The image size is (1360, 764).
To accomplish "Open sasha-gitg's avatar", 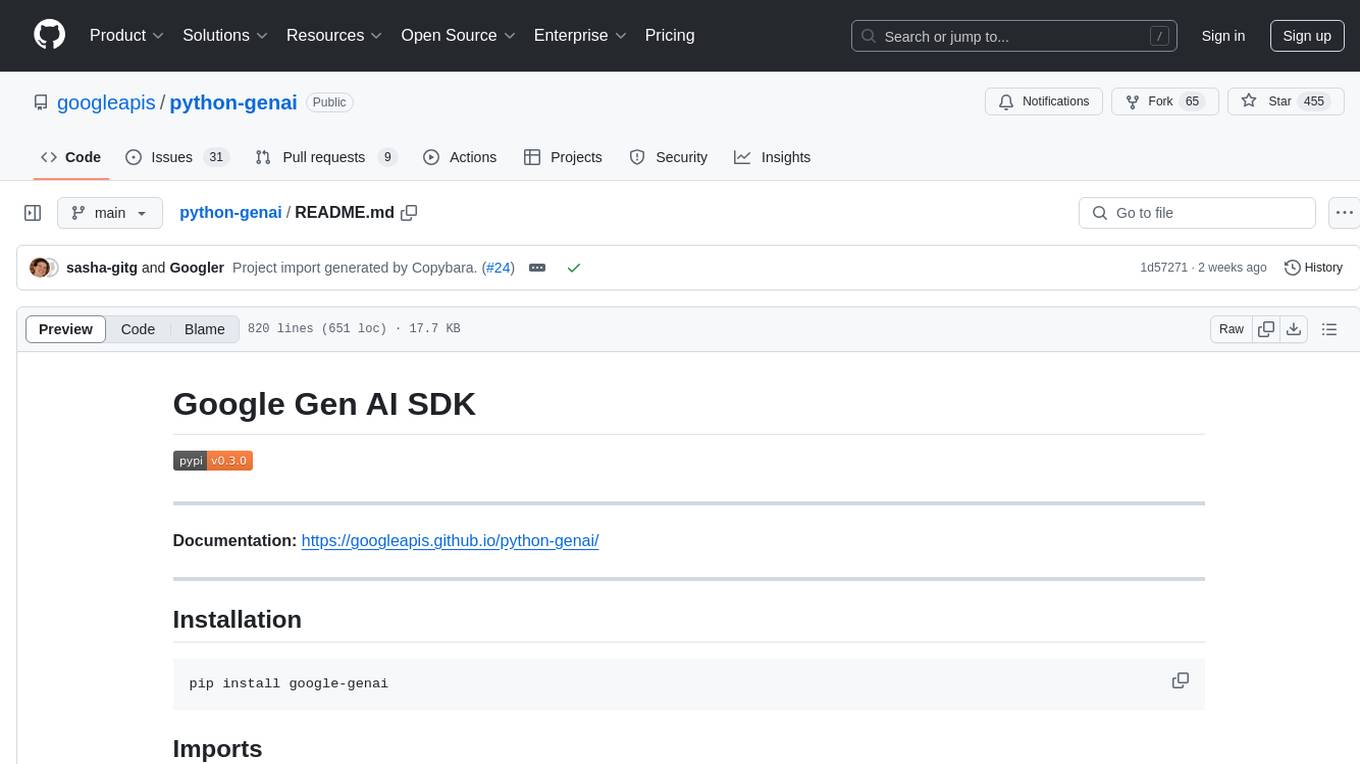I will 40,268.
